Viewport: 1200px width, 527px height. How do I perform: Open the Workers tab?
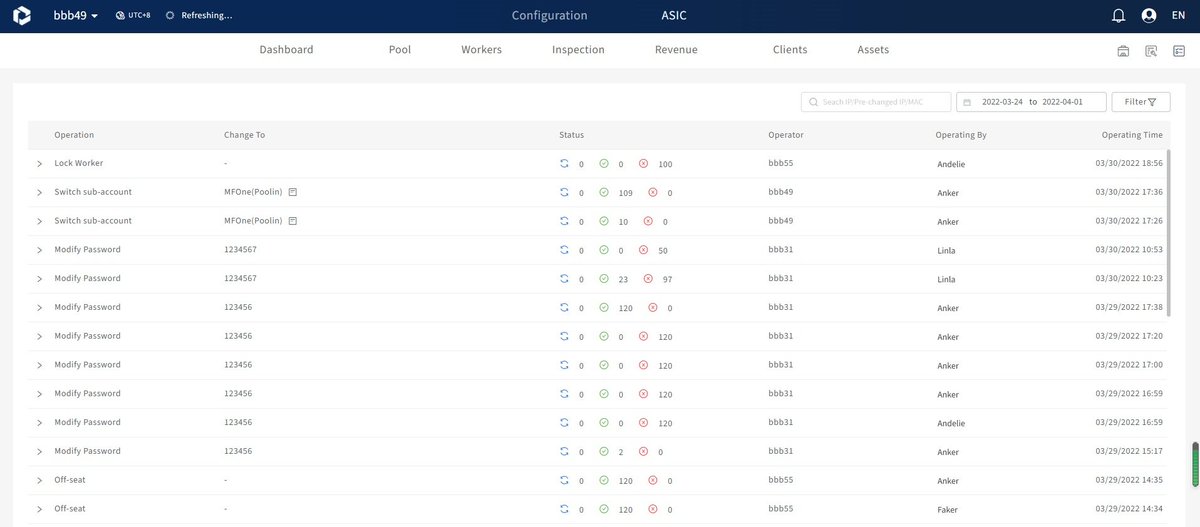tap(481, 49)
